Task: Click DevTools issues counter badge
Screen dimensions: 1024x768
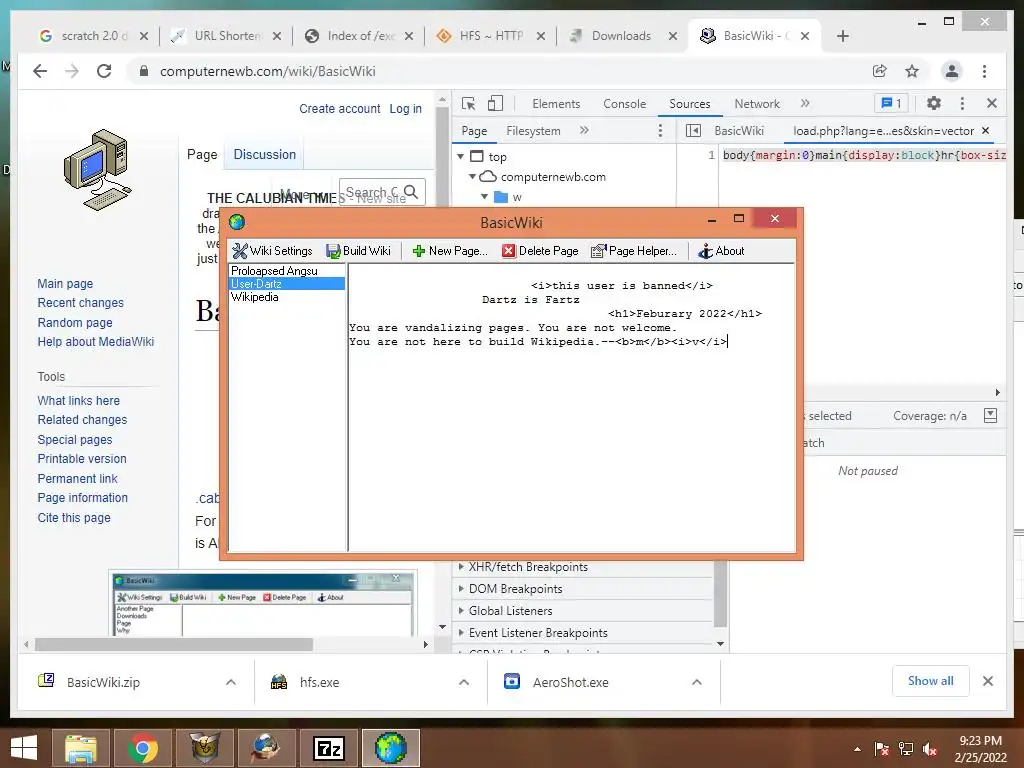Action: click(891, 103)
